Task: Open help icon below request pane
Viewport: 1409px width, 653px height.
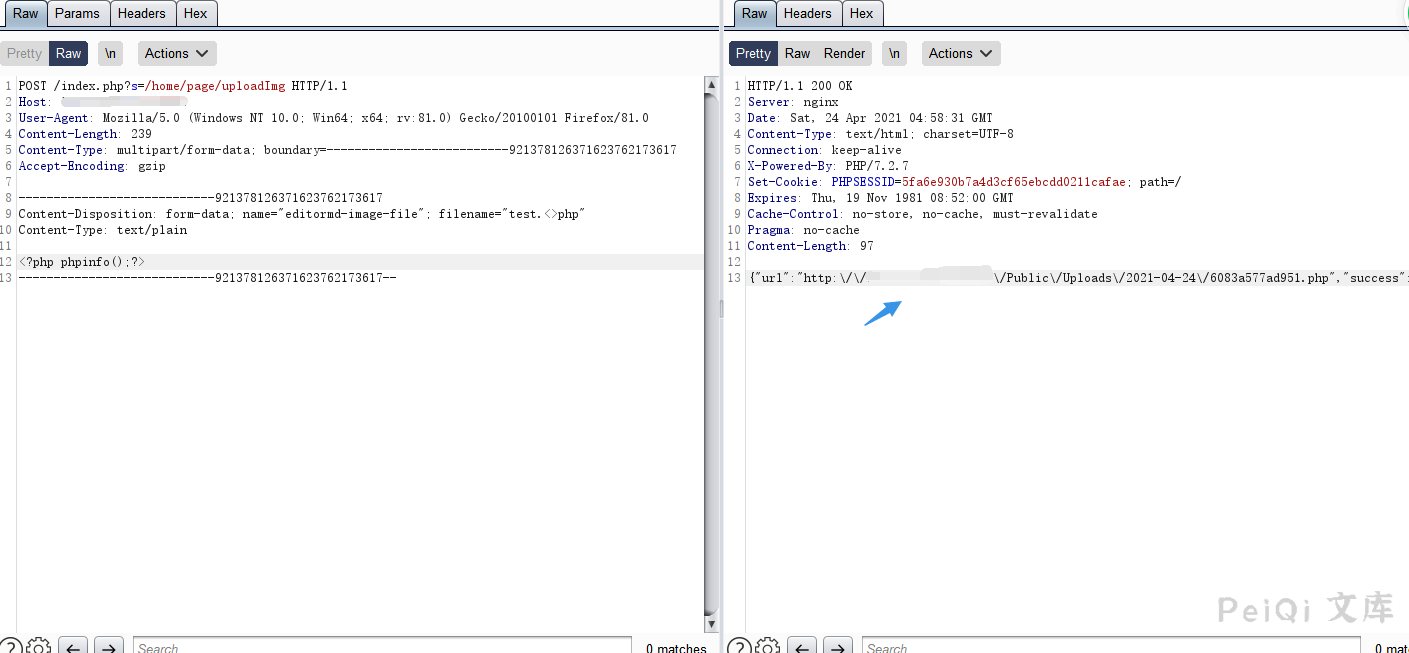Action: click(x=10, y=646)
